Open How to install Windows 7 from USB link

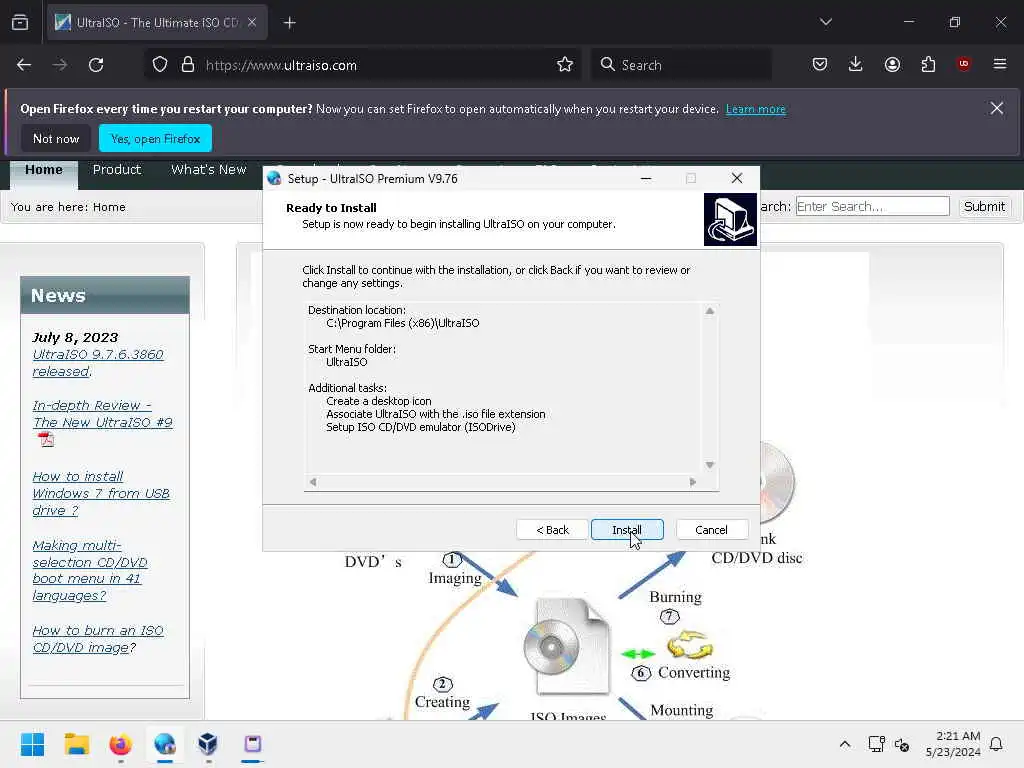point(101,493)
